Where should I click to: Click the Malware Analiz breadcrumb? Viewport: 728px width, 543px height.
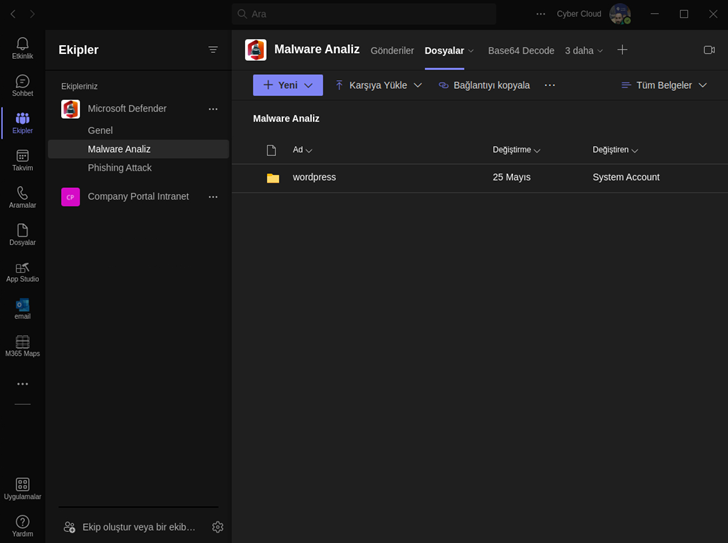coord(286,119)
